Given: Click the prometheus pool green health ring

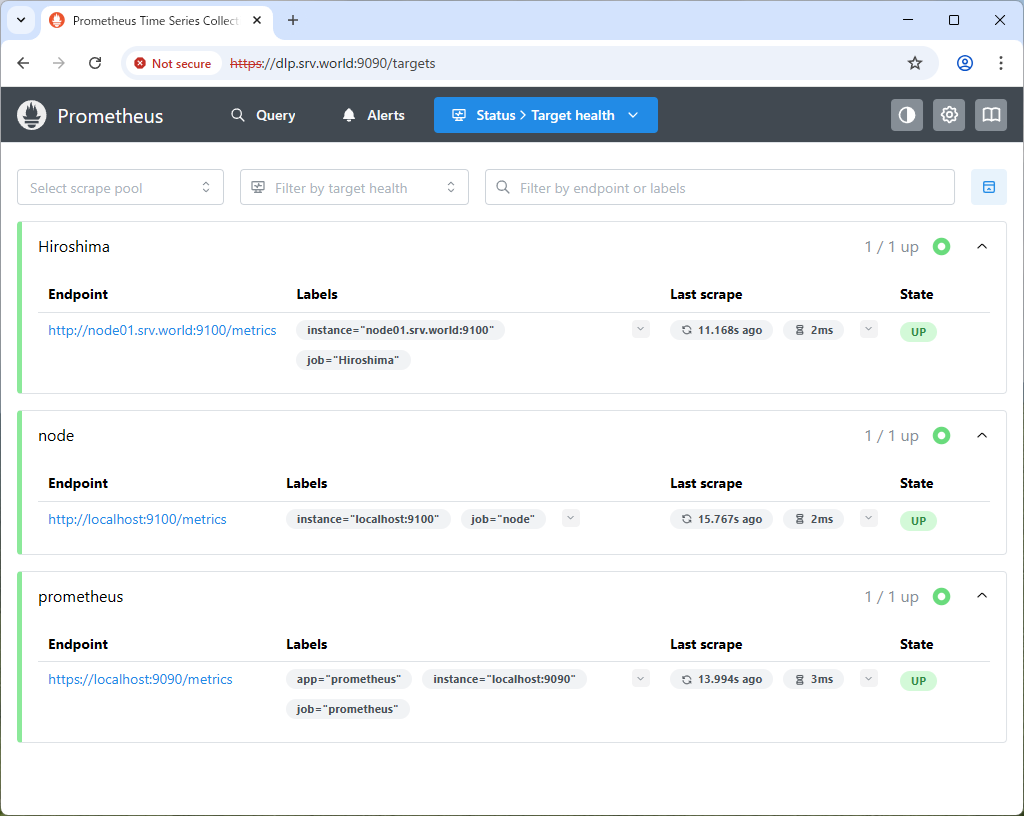Looking at the screenshot, I should [941, 597].
